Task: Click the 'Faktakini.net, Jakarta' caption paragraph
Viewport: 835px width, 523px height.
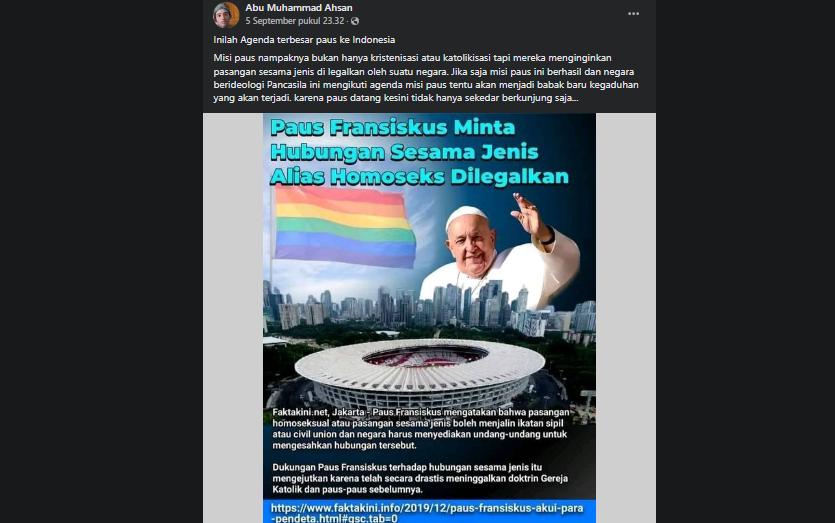Action: click(421, 429)
